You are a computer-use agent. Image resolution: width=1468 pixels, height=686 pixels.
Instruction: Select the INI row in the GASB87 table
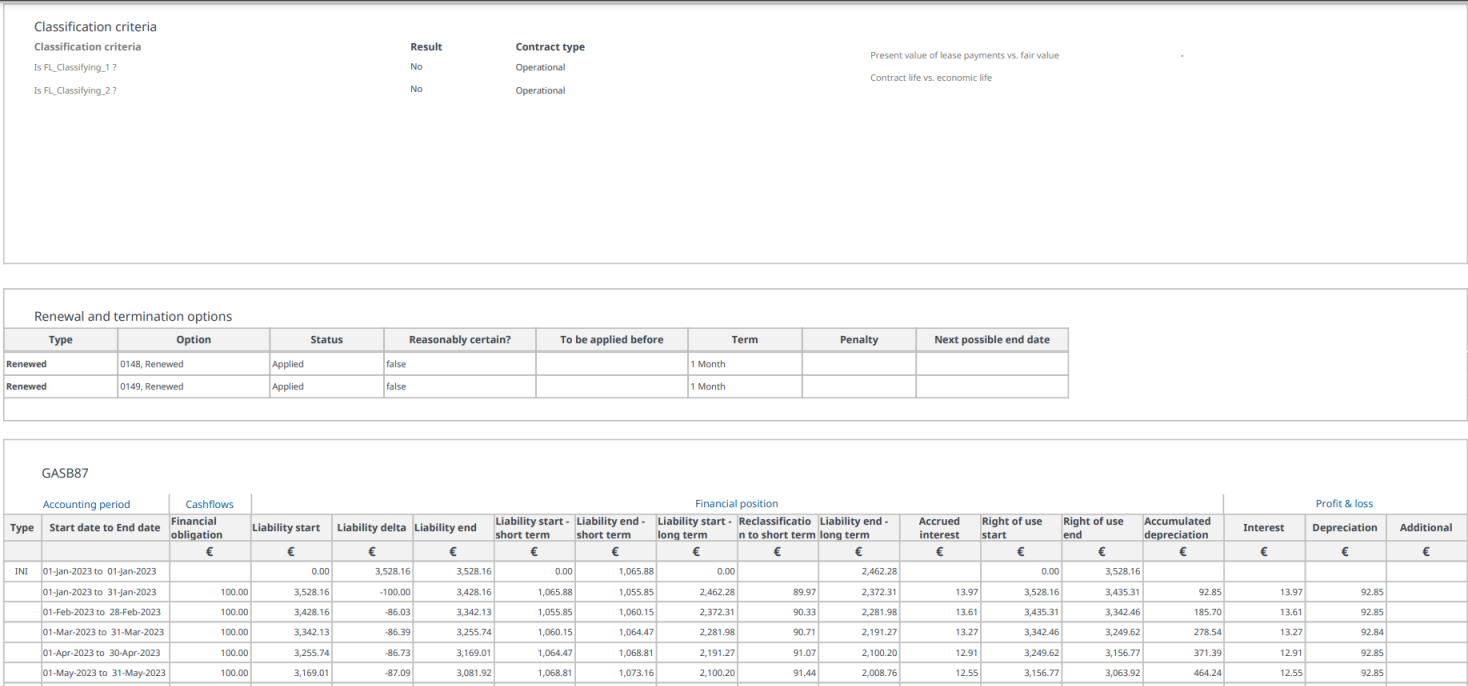(22, 571)
